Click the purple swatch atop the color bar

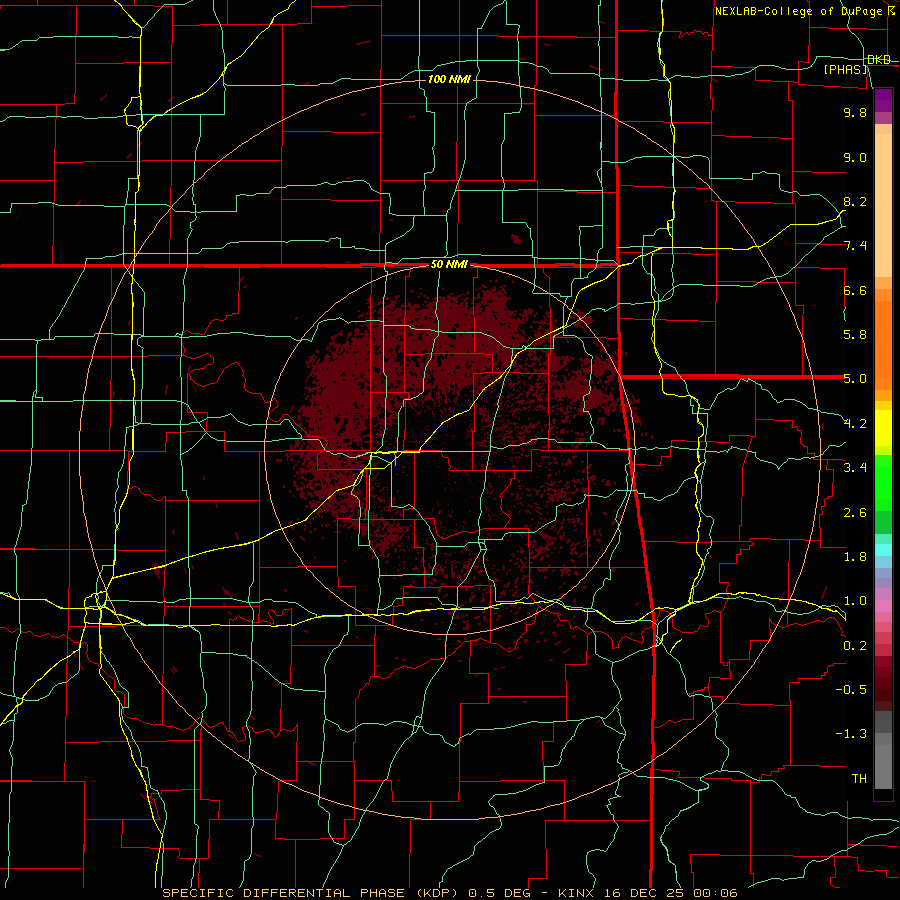(x=883, y=100)
